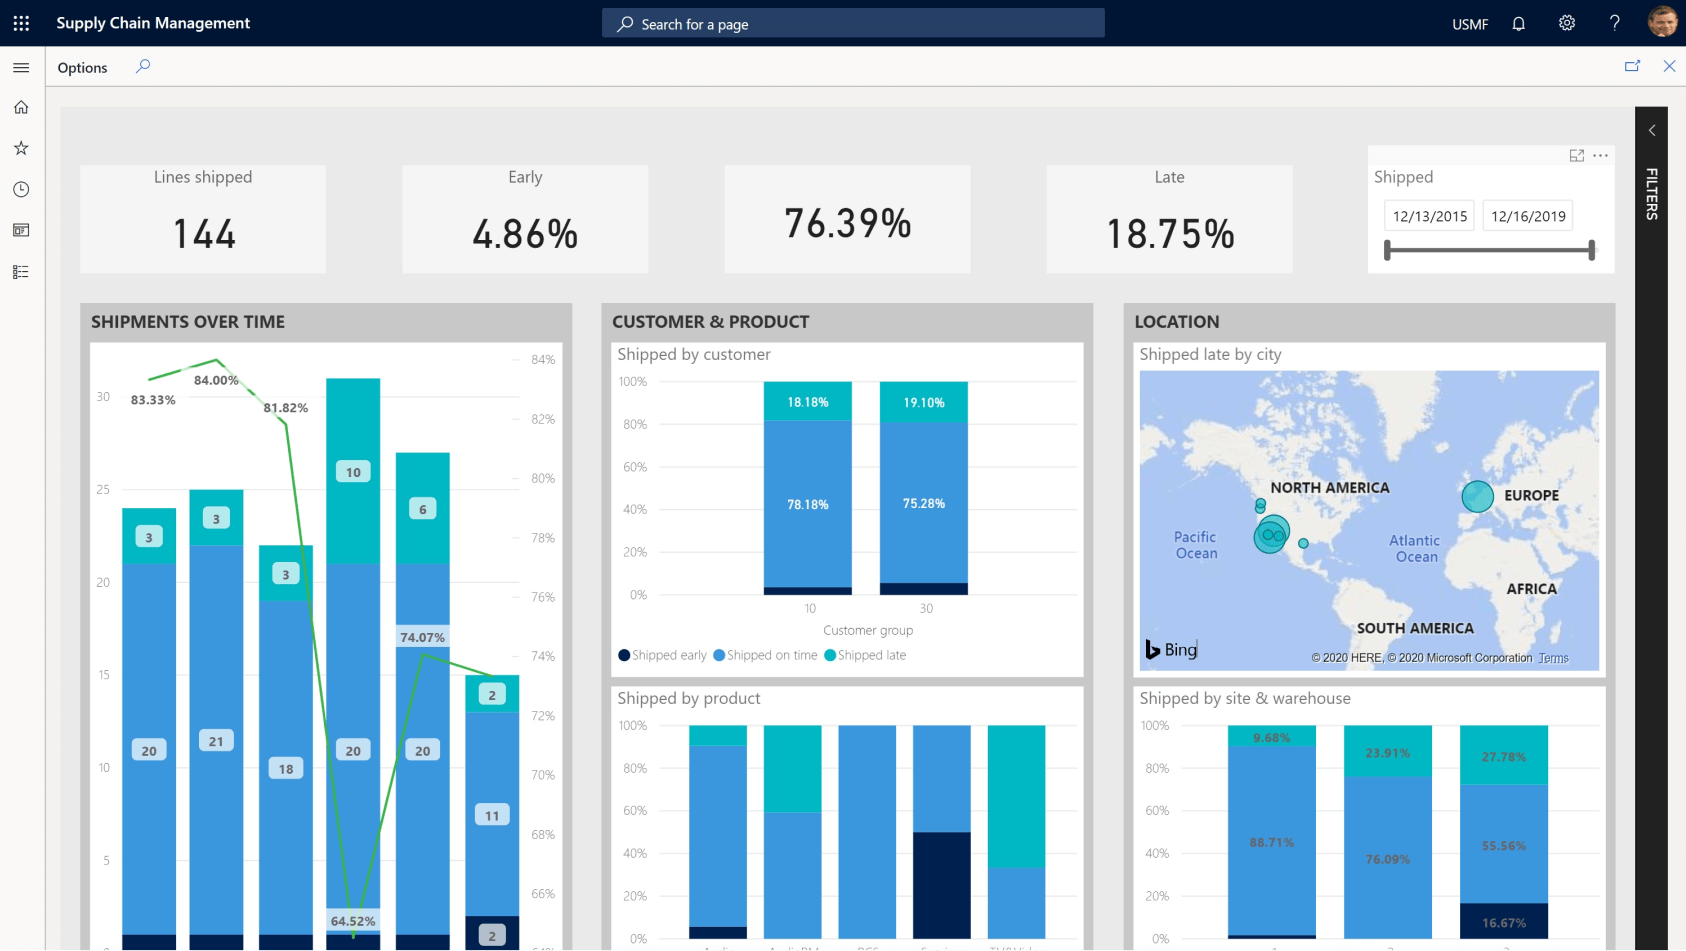Open Favorites star in the sidebar
Image resolution: width=1686 pixels, height=951 pixels.
pos(21,148)
